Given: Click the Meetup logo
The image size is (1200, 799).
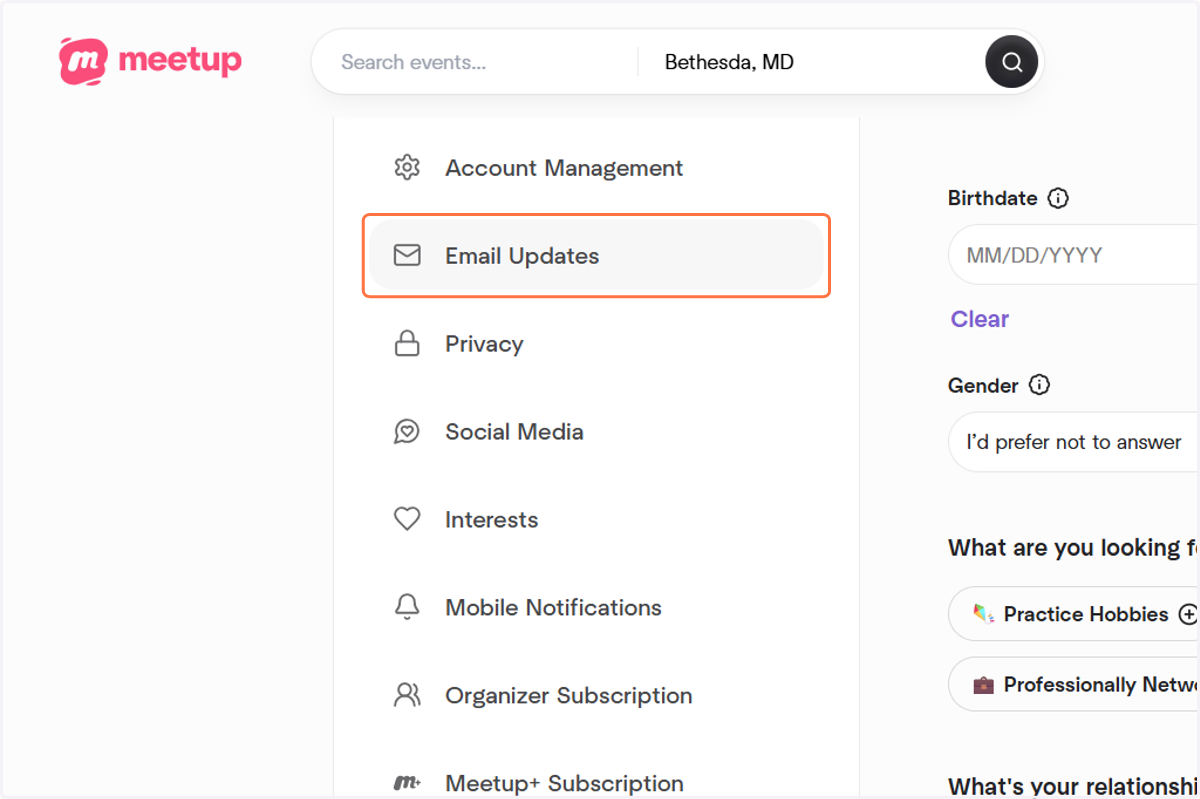Looking at the screenshot, I should 150,61.
